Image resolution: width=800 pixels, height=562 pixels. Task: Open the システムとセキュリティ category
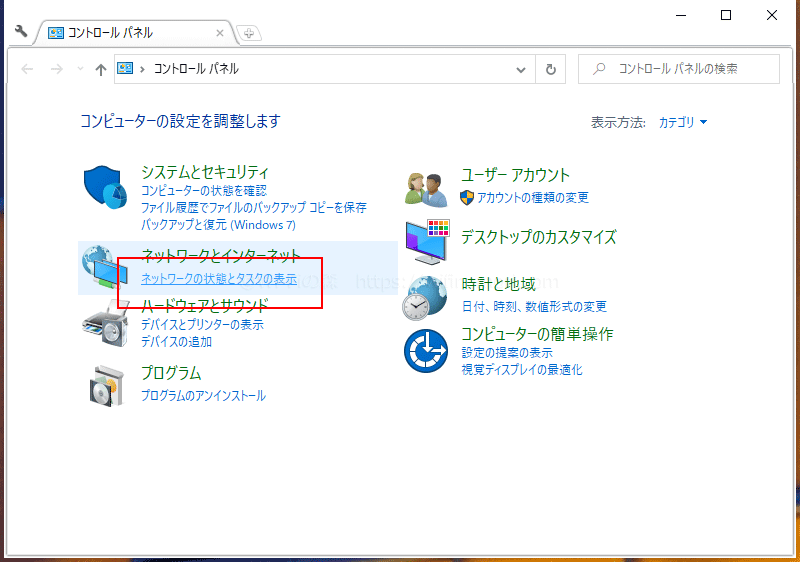(205, 172)
